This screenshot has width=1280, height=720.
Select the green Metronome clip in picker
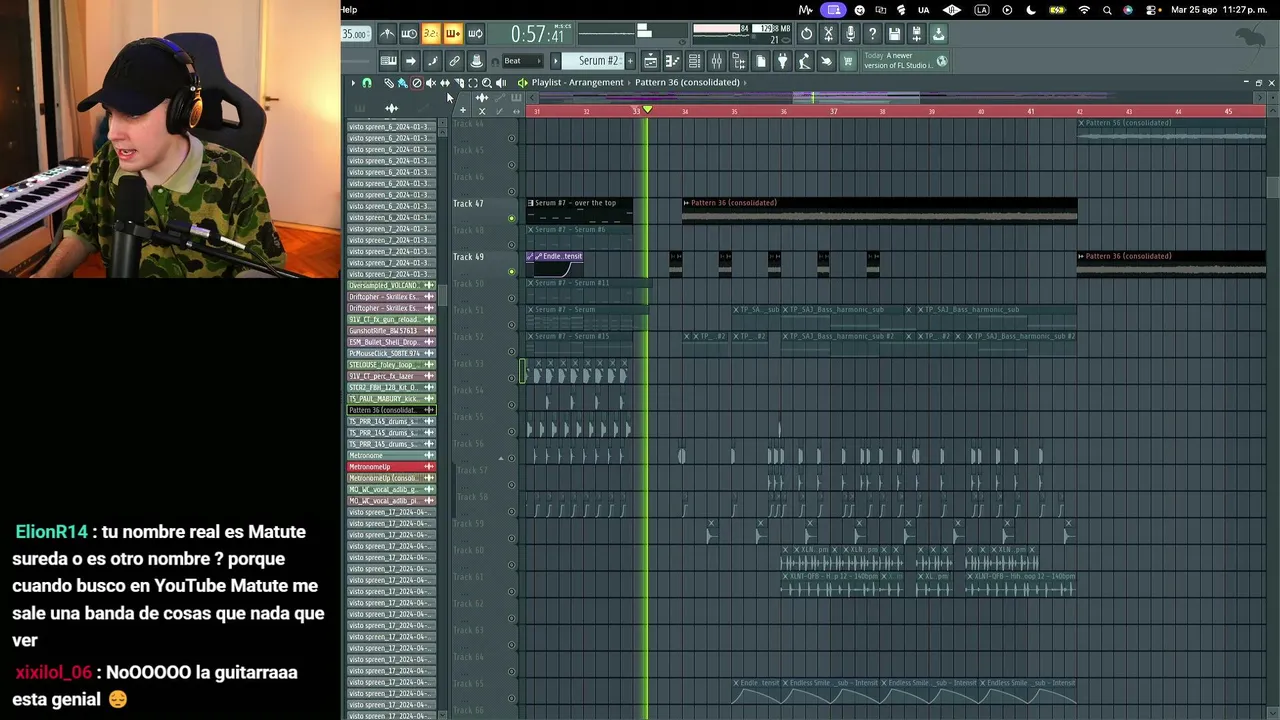click(x=391, y=455)
